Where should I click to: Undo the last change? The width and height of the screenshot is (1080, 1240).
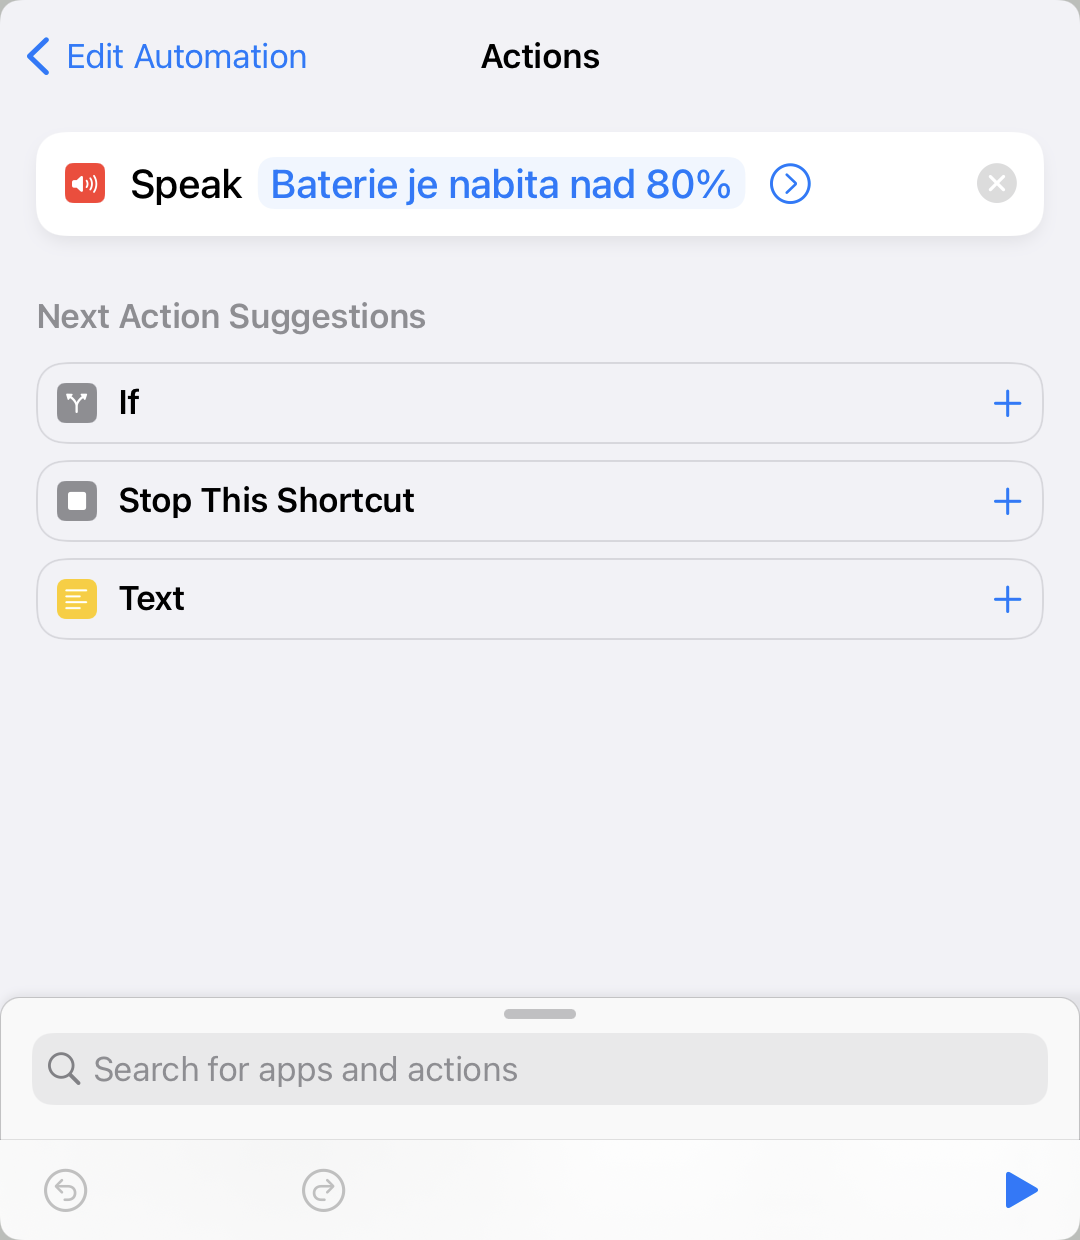point(66,1190)
